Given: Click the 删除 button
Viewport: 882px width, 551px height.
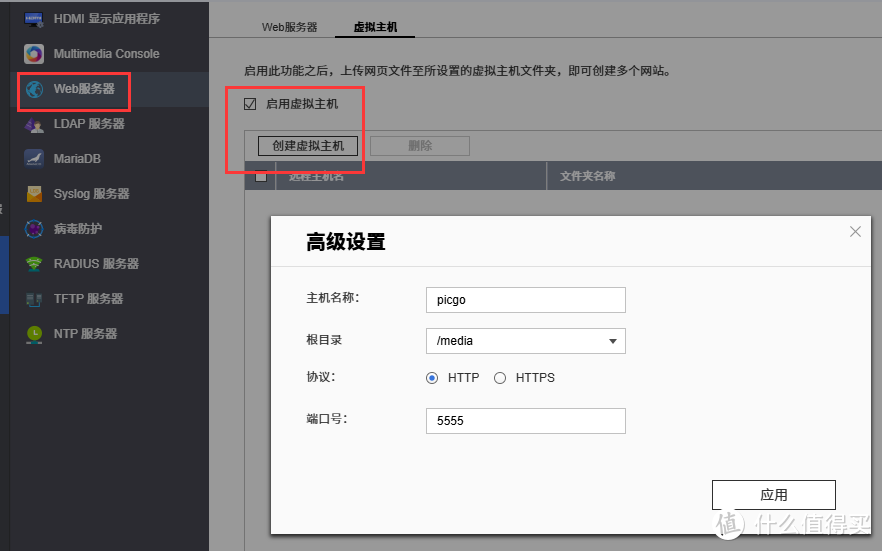Looking at the screenshot, I should point(420,146).
